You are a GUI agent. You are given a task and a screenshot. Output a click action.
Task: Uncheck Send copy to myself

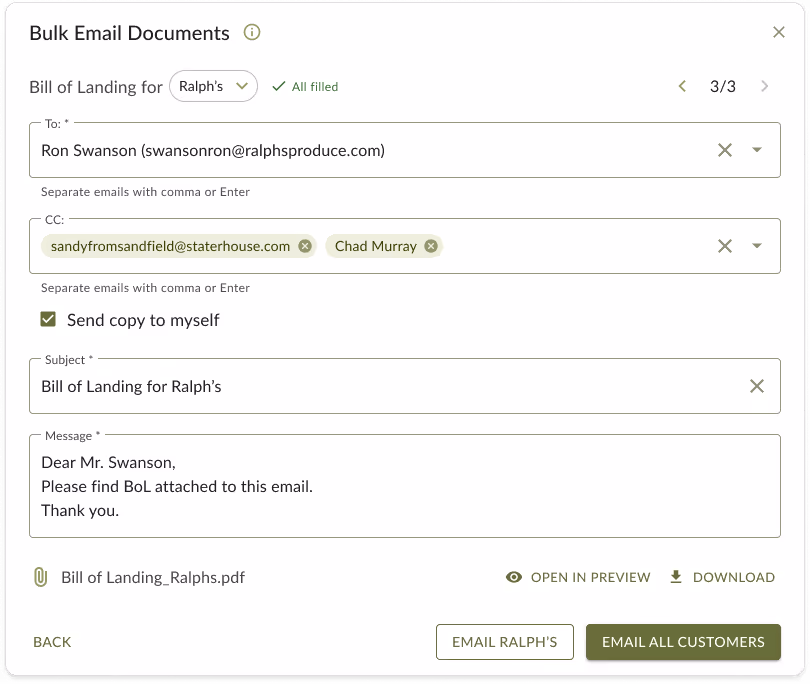[x=47, y=320]
